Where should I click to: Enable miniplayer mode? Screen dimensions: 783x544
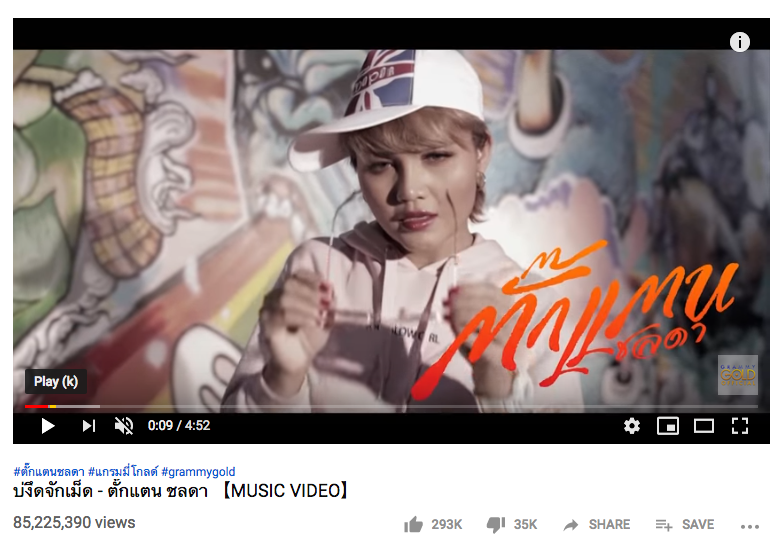click(x=668, y=426)
